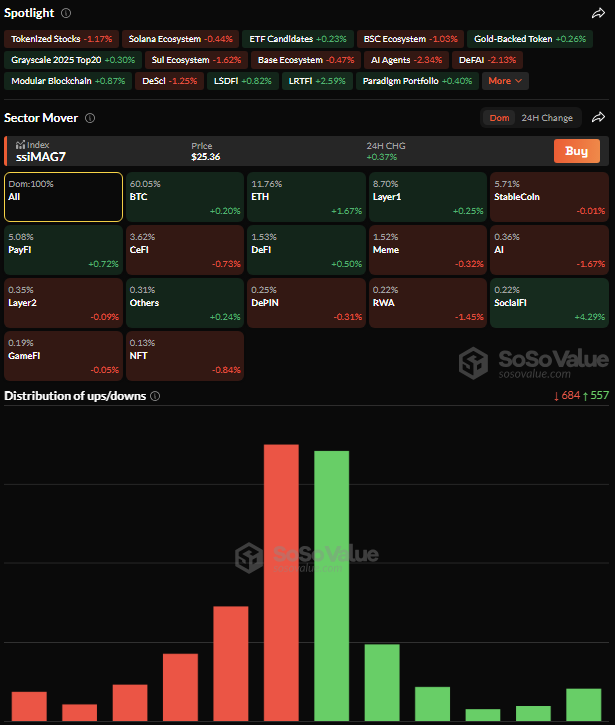
Task: Open the Tokenized Stocks spotlight tag
Action: (x=62, y=39)
